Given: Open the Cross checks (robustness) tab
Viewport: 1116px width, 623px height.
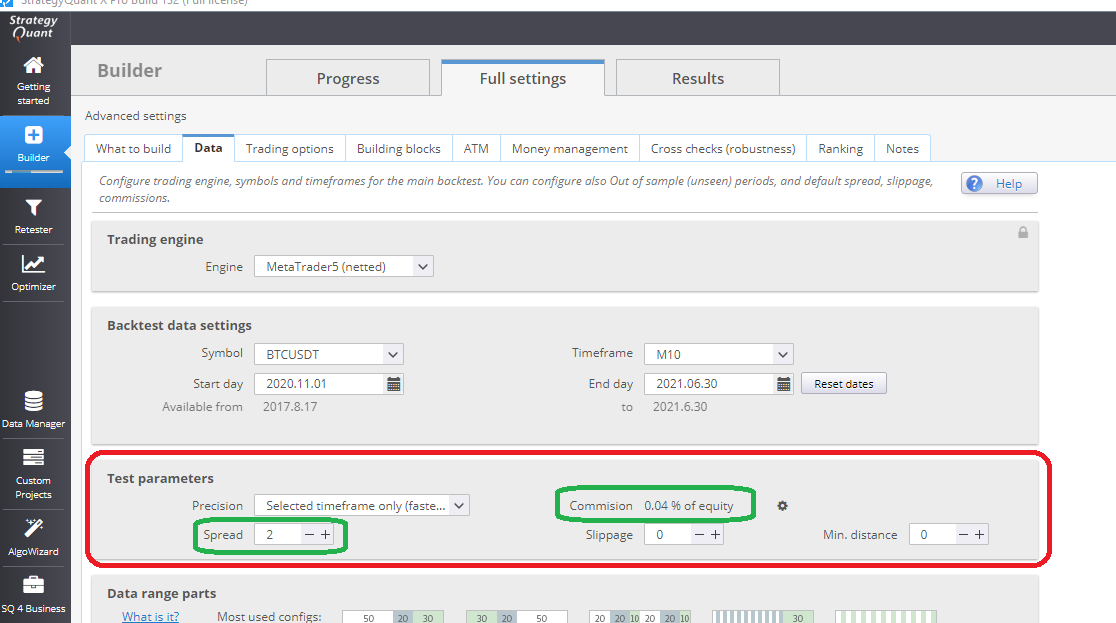Looking at the screenshot, I should [x=723, y=148].
